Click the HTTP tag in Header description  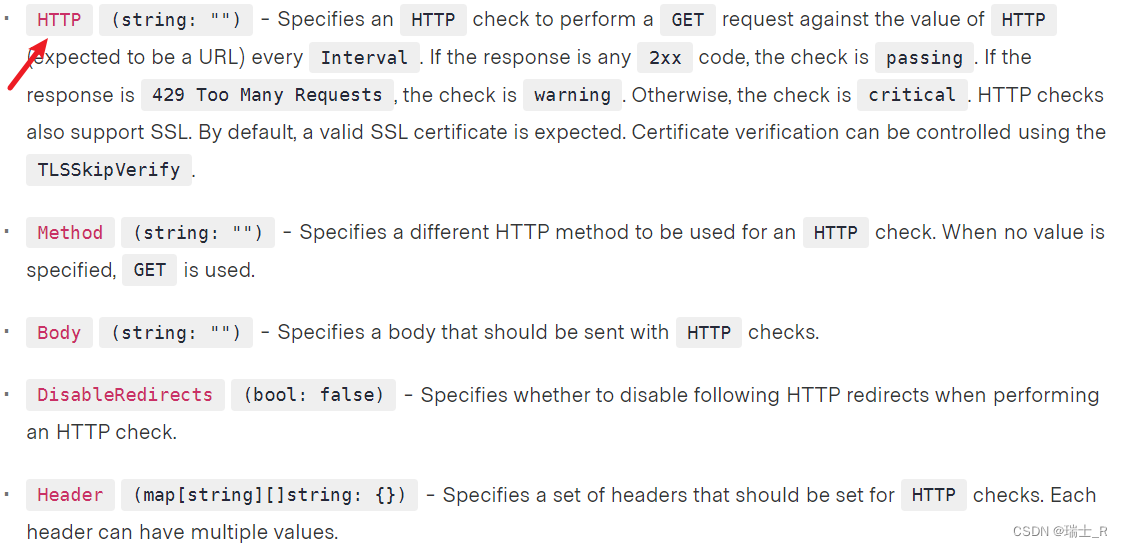click(933, 495)
